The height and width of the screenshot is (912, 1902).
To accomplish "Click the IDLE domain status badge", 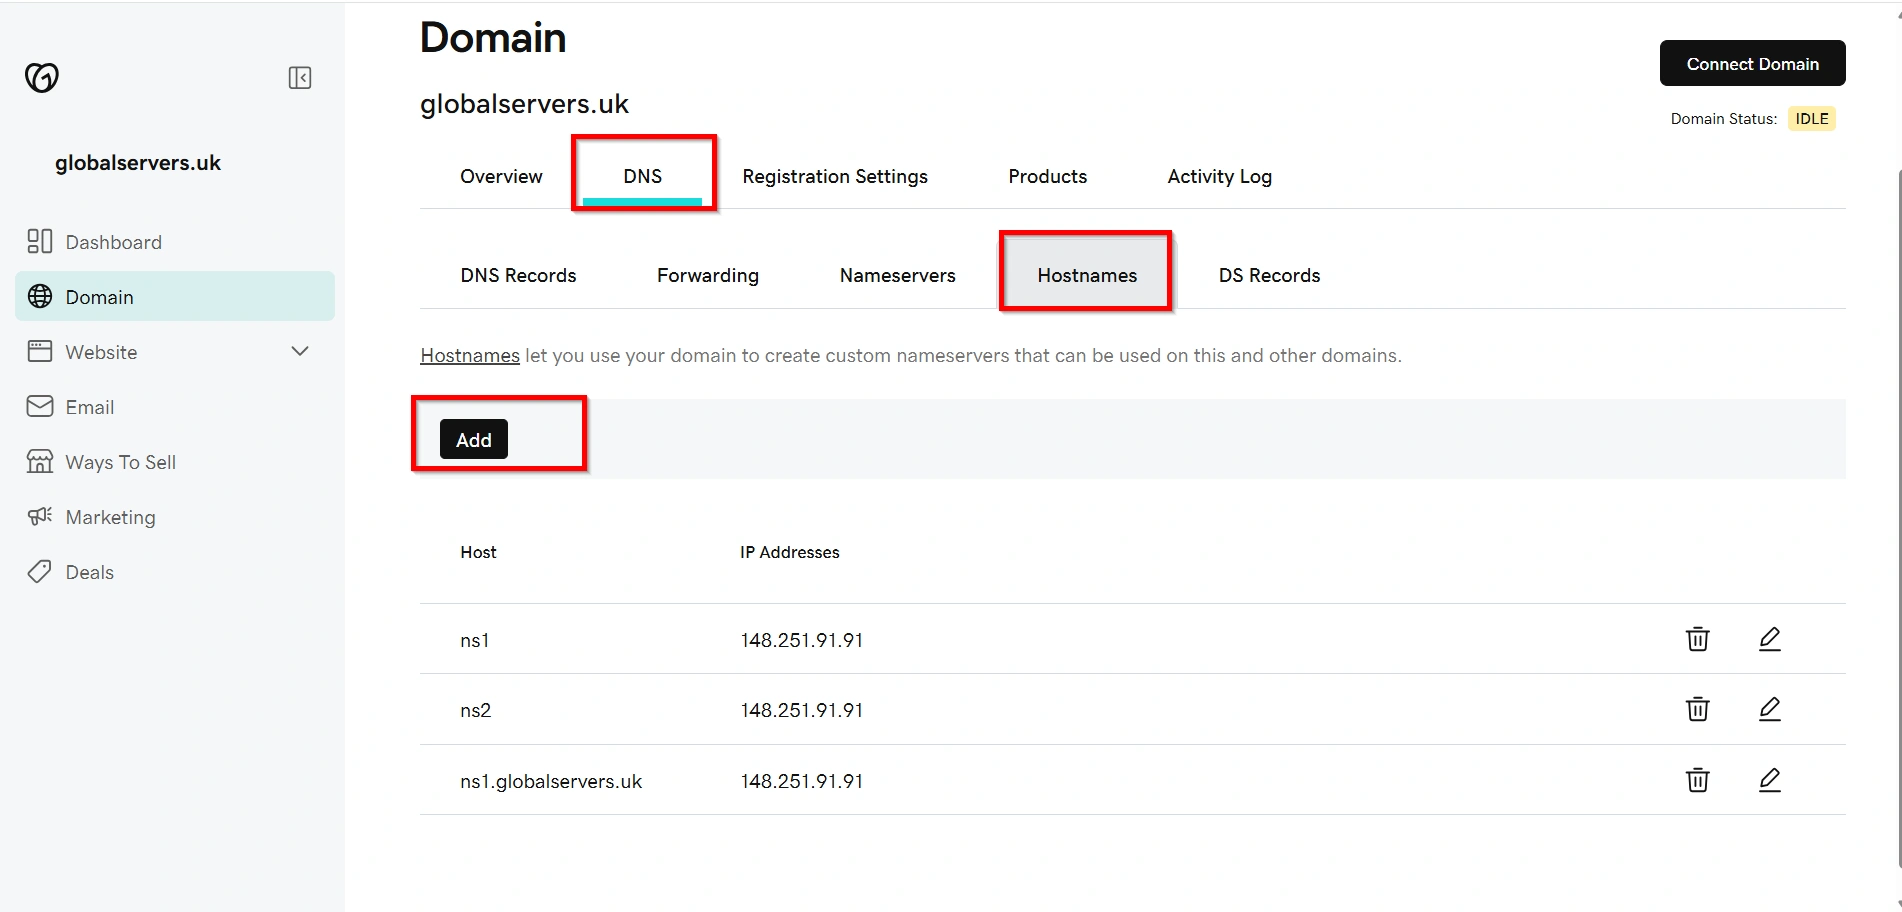I will (1811, 118).
